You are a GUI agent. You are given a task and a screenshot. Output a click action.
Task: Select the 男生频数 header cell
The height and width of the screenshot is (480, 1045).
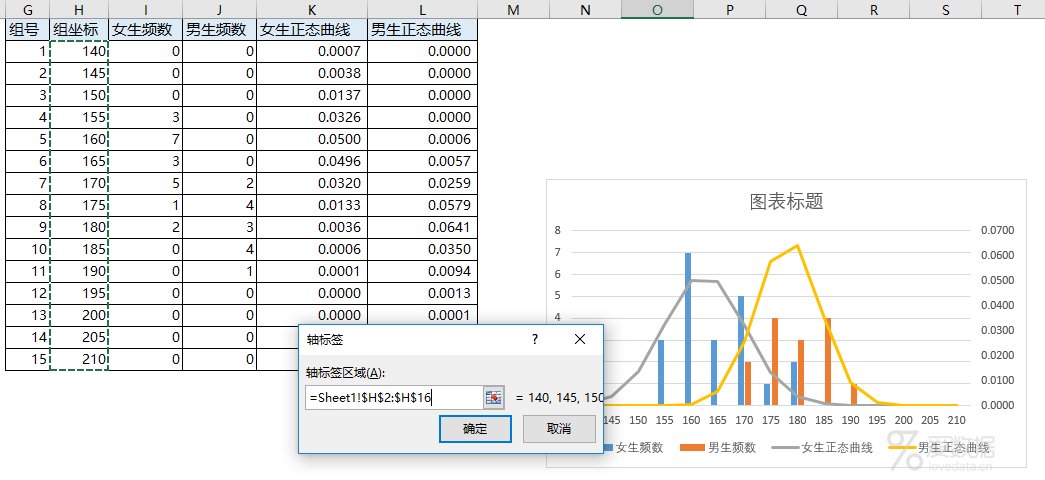point(219,29)
